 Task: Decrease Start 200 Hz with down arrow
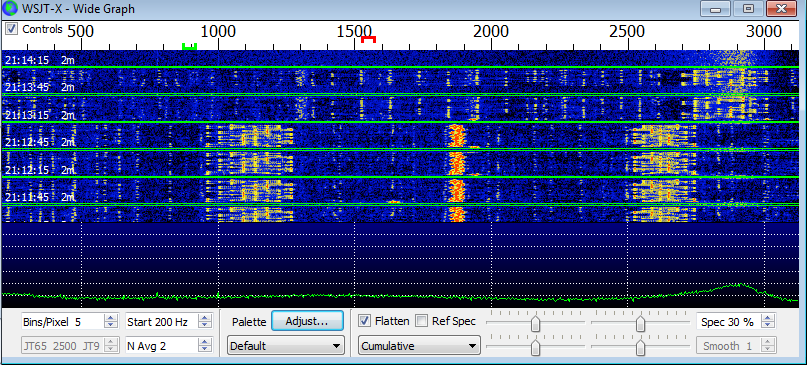coord(205,325)
